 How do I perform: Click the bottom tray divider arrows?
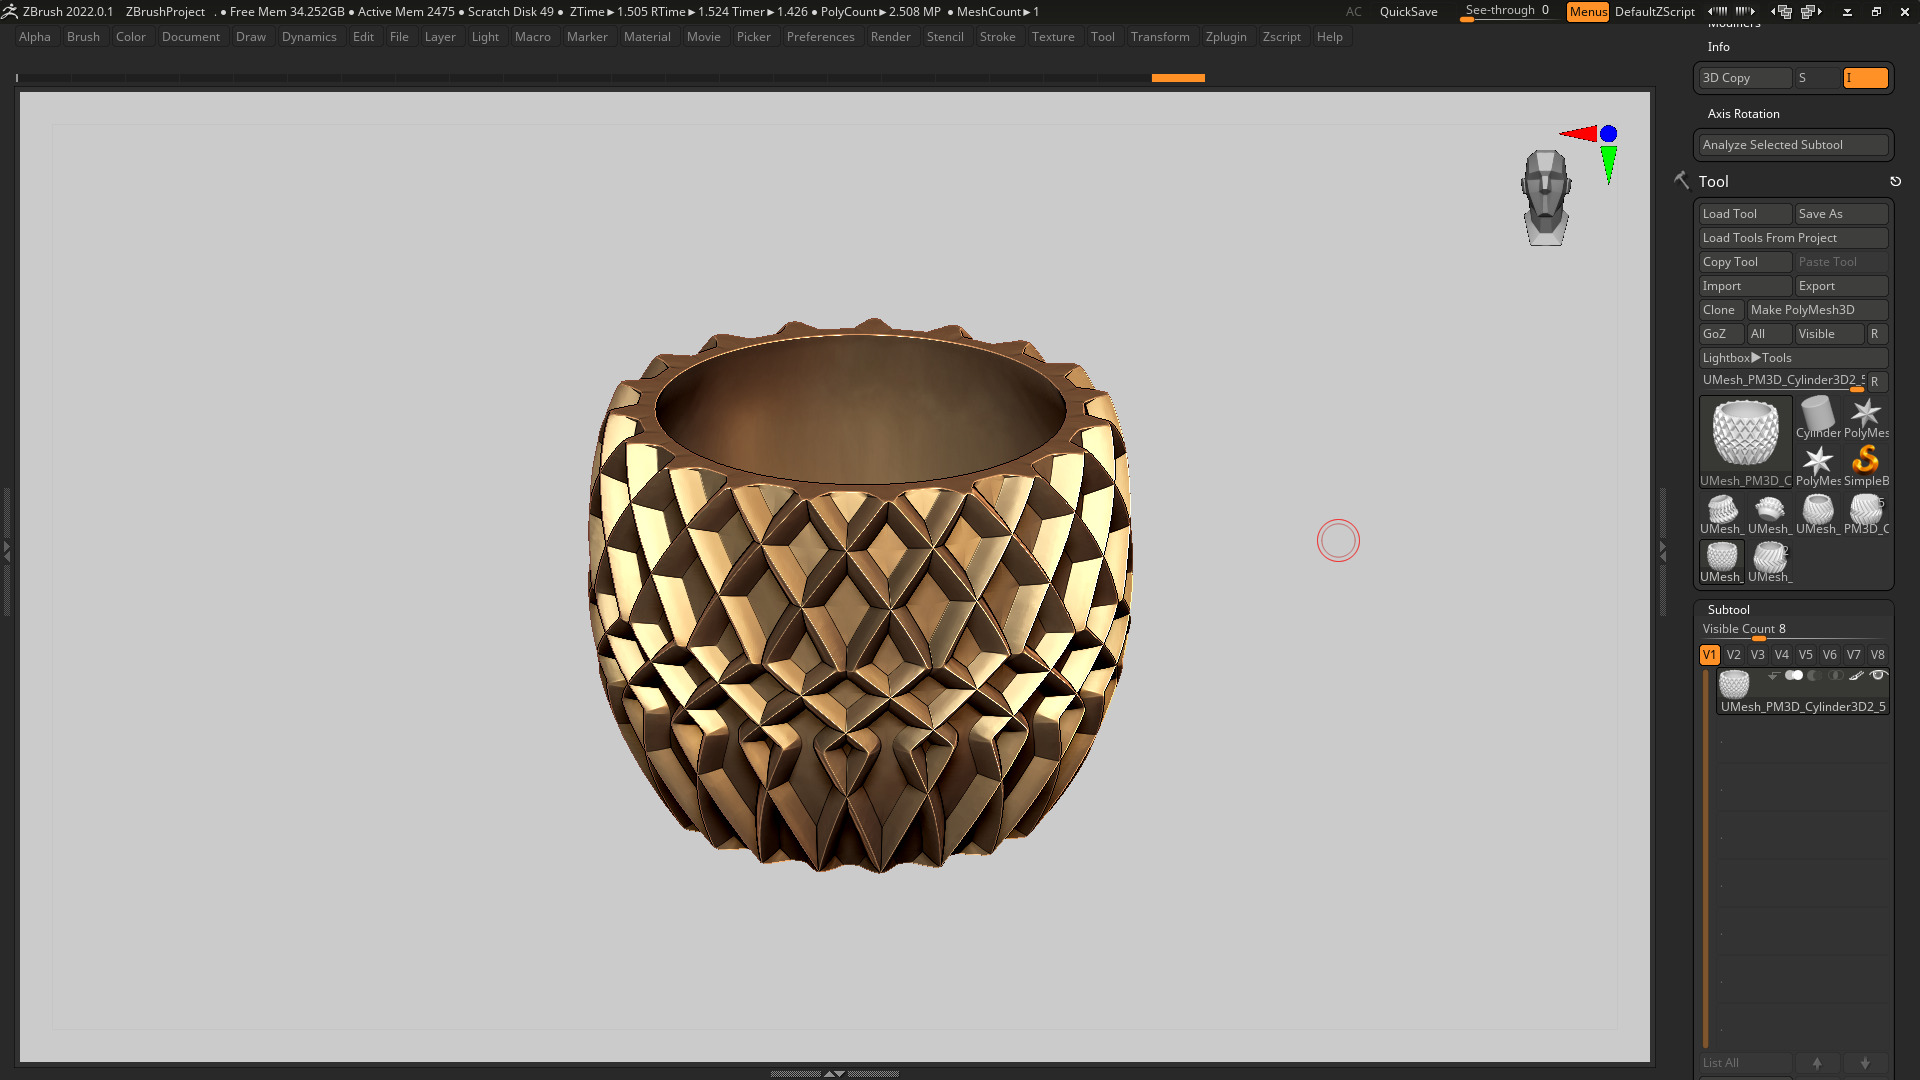tap(834, 1073)
